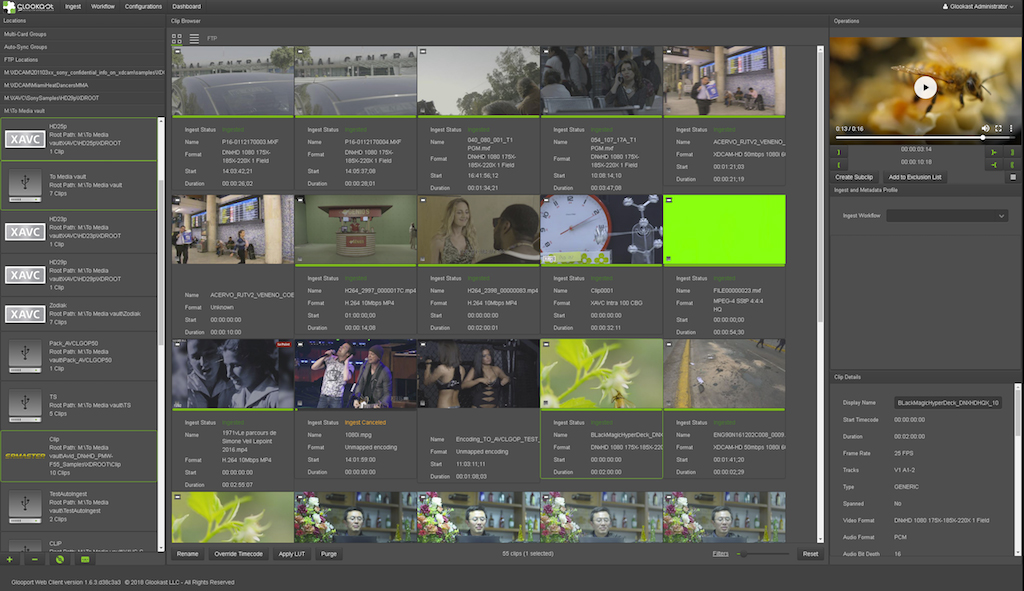Image resolution: width=1024 pixels, height=591 pixels.
Task: Select the HD25p XAVC location card
Action: point(79,139)
